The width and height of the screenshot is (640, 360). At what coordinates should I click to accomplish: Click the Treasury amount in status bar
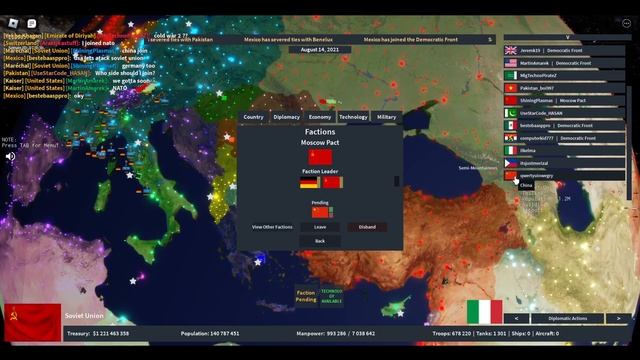[x=98, y=333]
